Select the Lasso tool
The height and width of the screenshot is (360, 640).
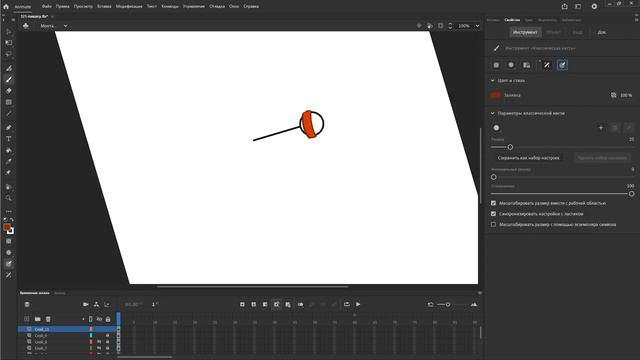coord(9,54)
